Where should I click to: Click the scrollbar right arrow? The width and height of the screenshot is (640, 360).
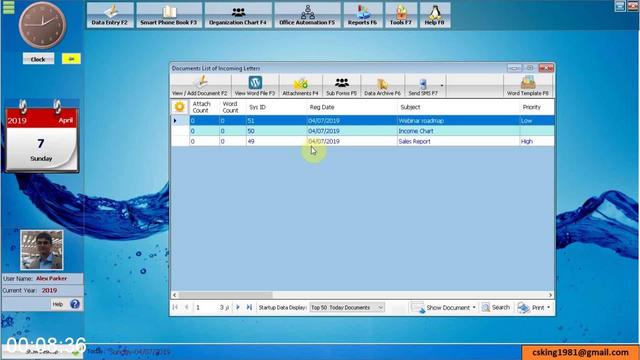pos(550,295)
